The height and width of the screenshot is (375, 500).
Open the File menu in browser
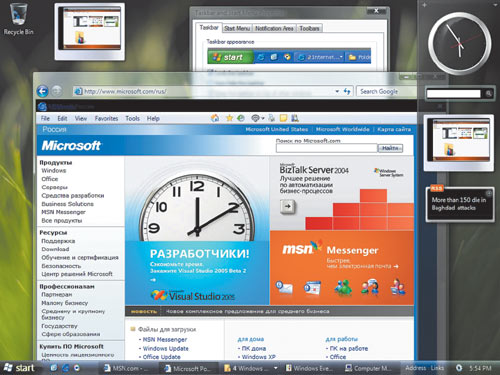[45, 118]
